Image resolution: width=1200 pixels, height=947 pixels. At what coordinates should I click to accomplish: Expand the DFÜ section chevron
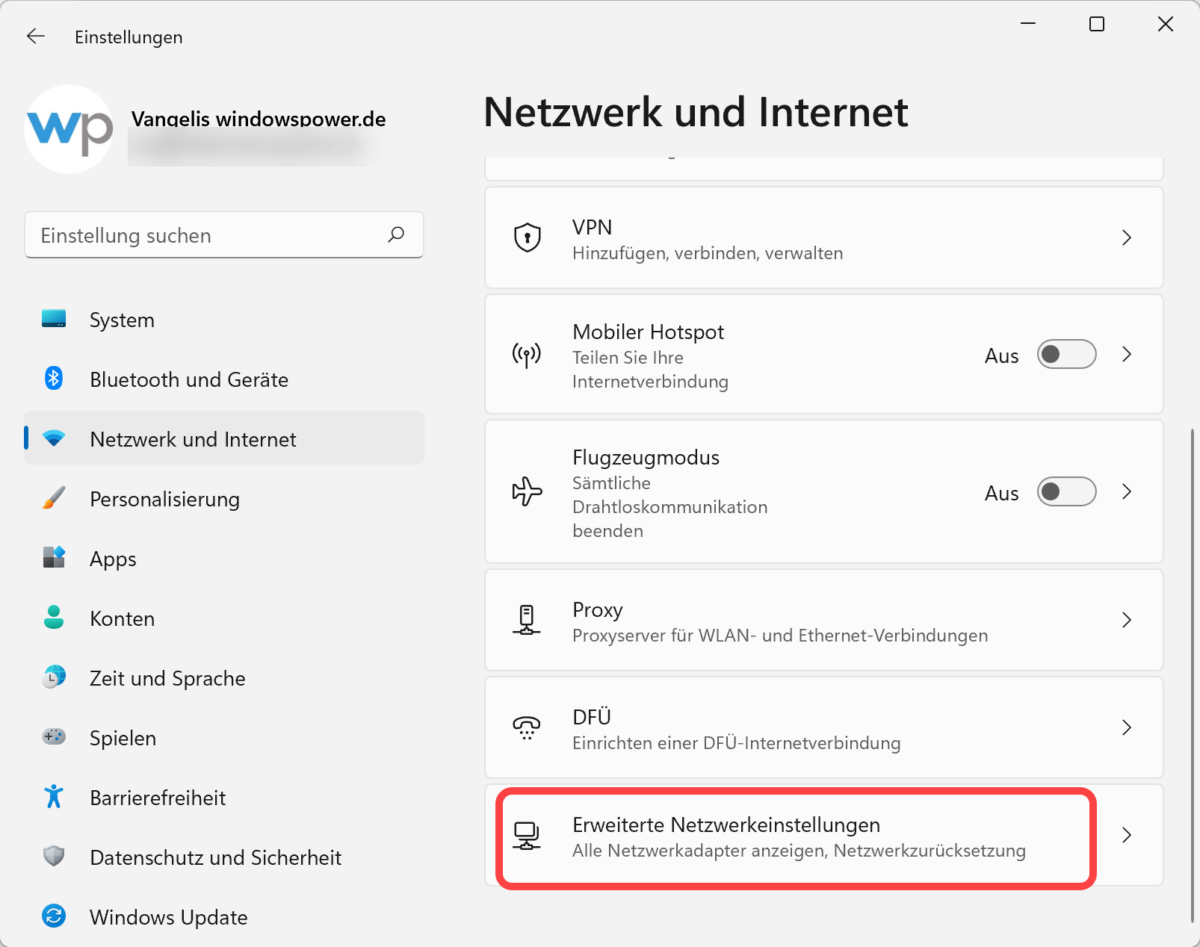click(1126, 727)
